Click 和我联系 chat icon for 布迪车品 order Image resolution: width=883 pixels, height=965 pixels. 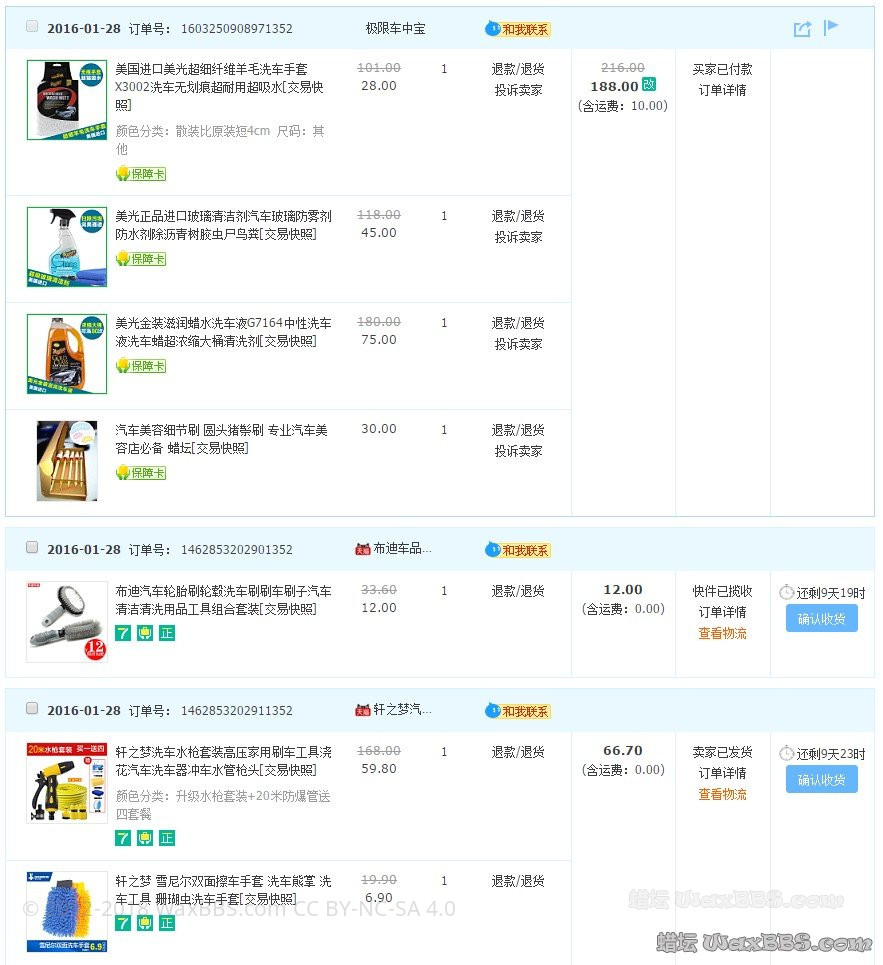518,550
